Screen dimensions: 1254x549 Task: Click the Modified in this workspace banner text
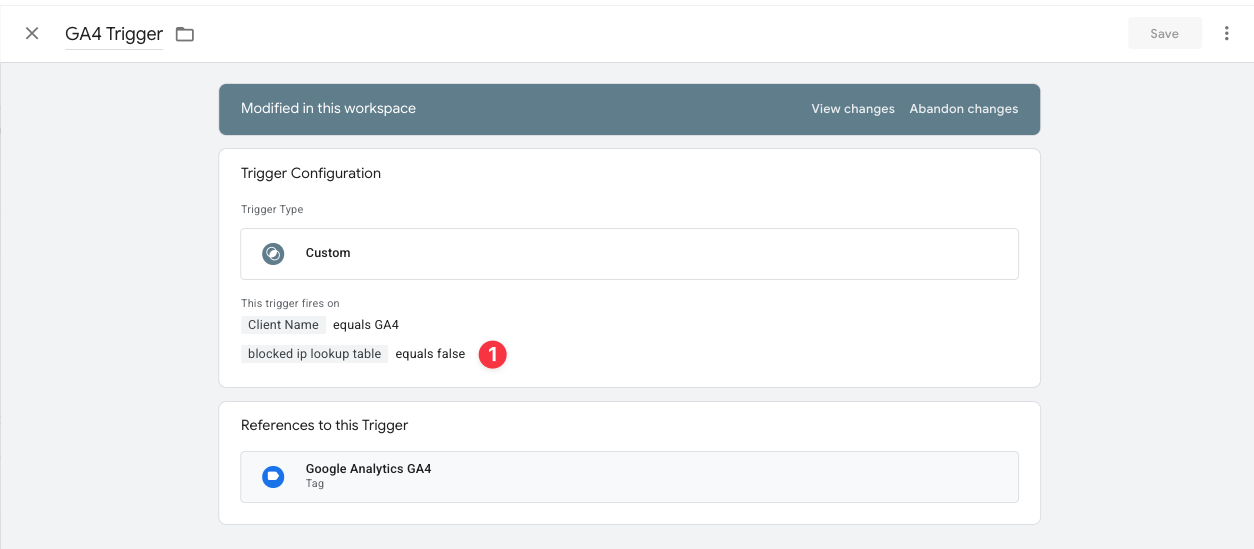pos(328,109)
